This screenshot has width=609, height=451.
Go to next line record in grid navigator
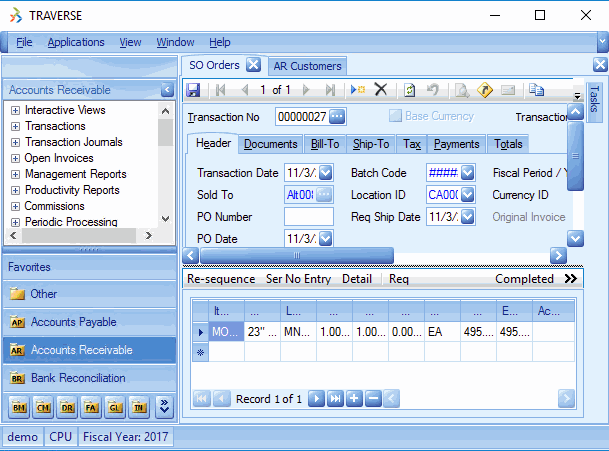pos(317,399)
